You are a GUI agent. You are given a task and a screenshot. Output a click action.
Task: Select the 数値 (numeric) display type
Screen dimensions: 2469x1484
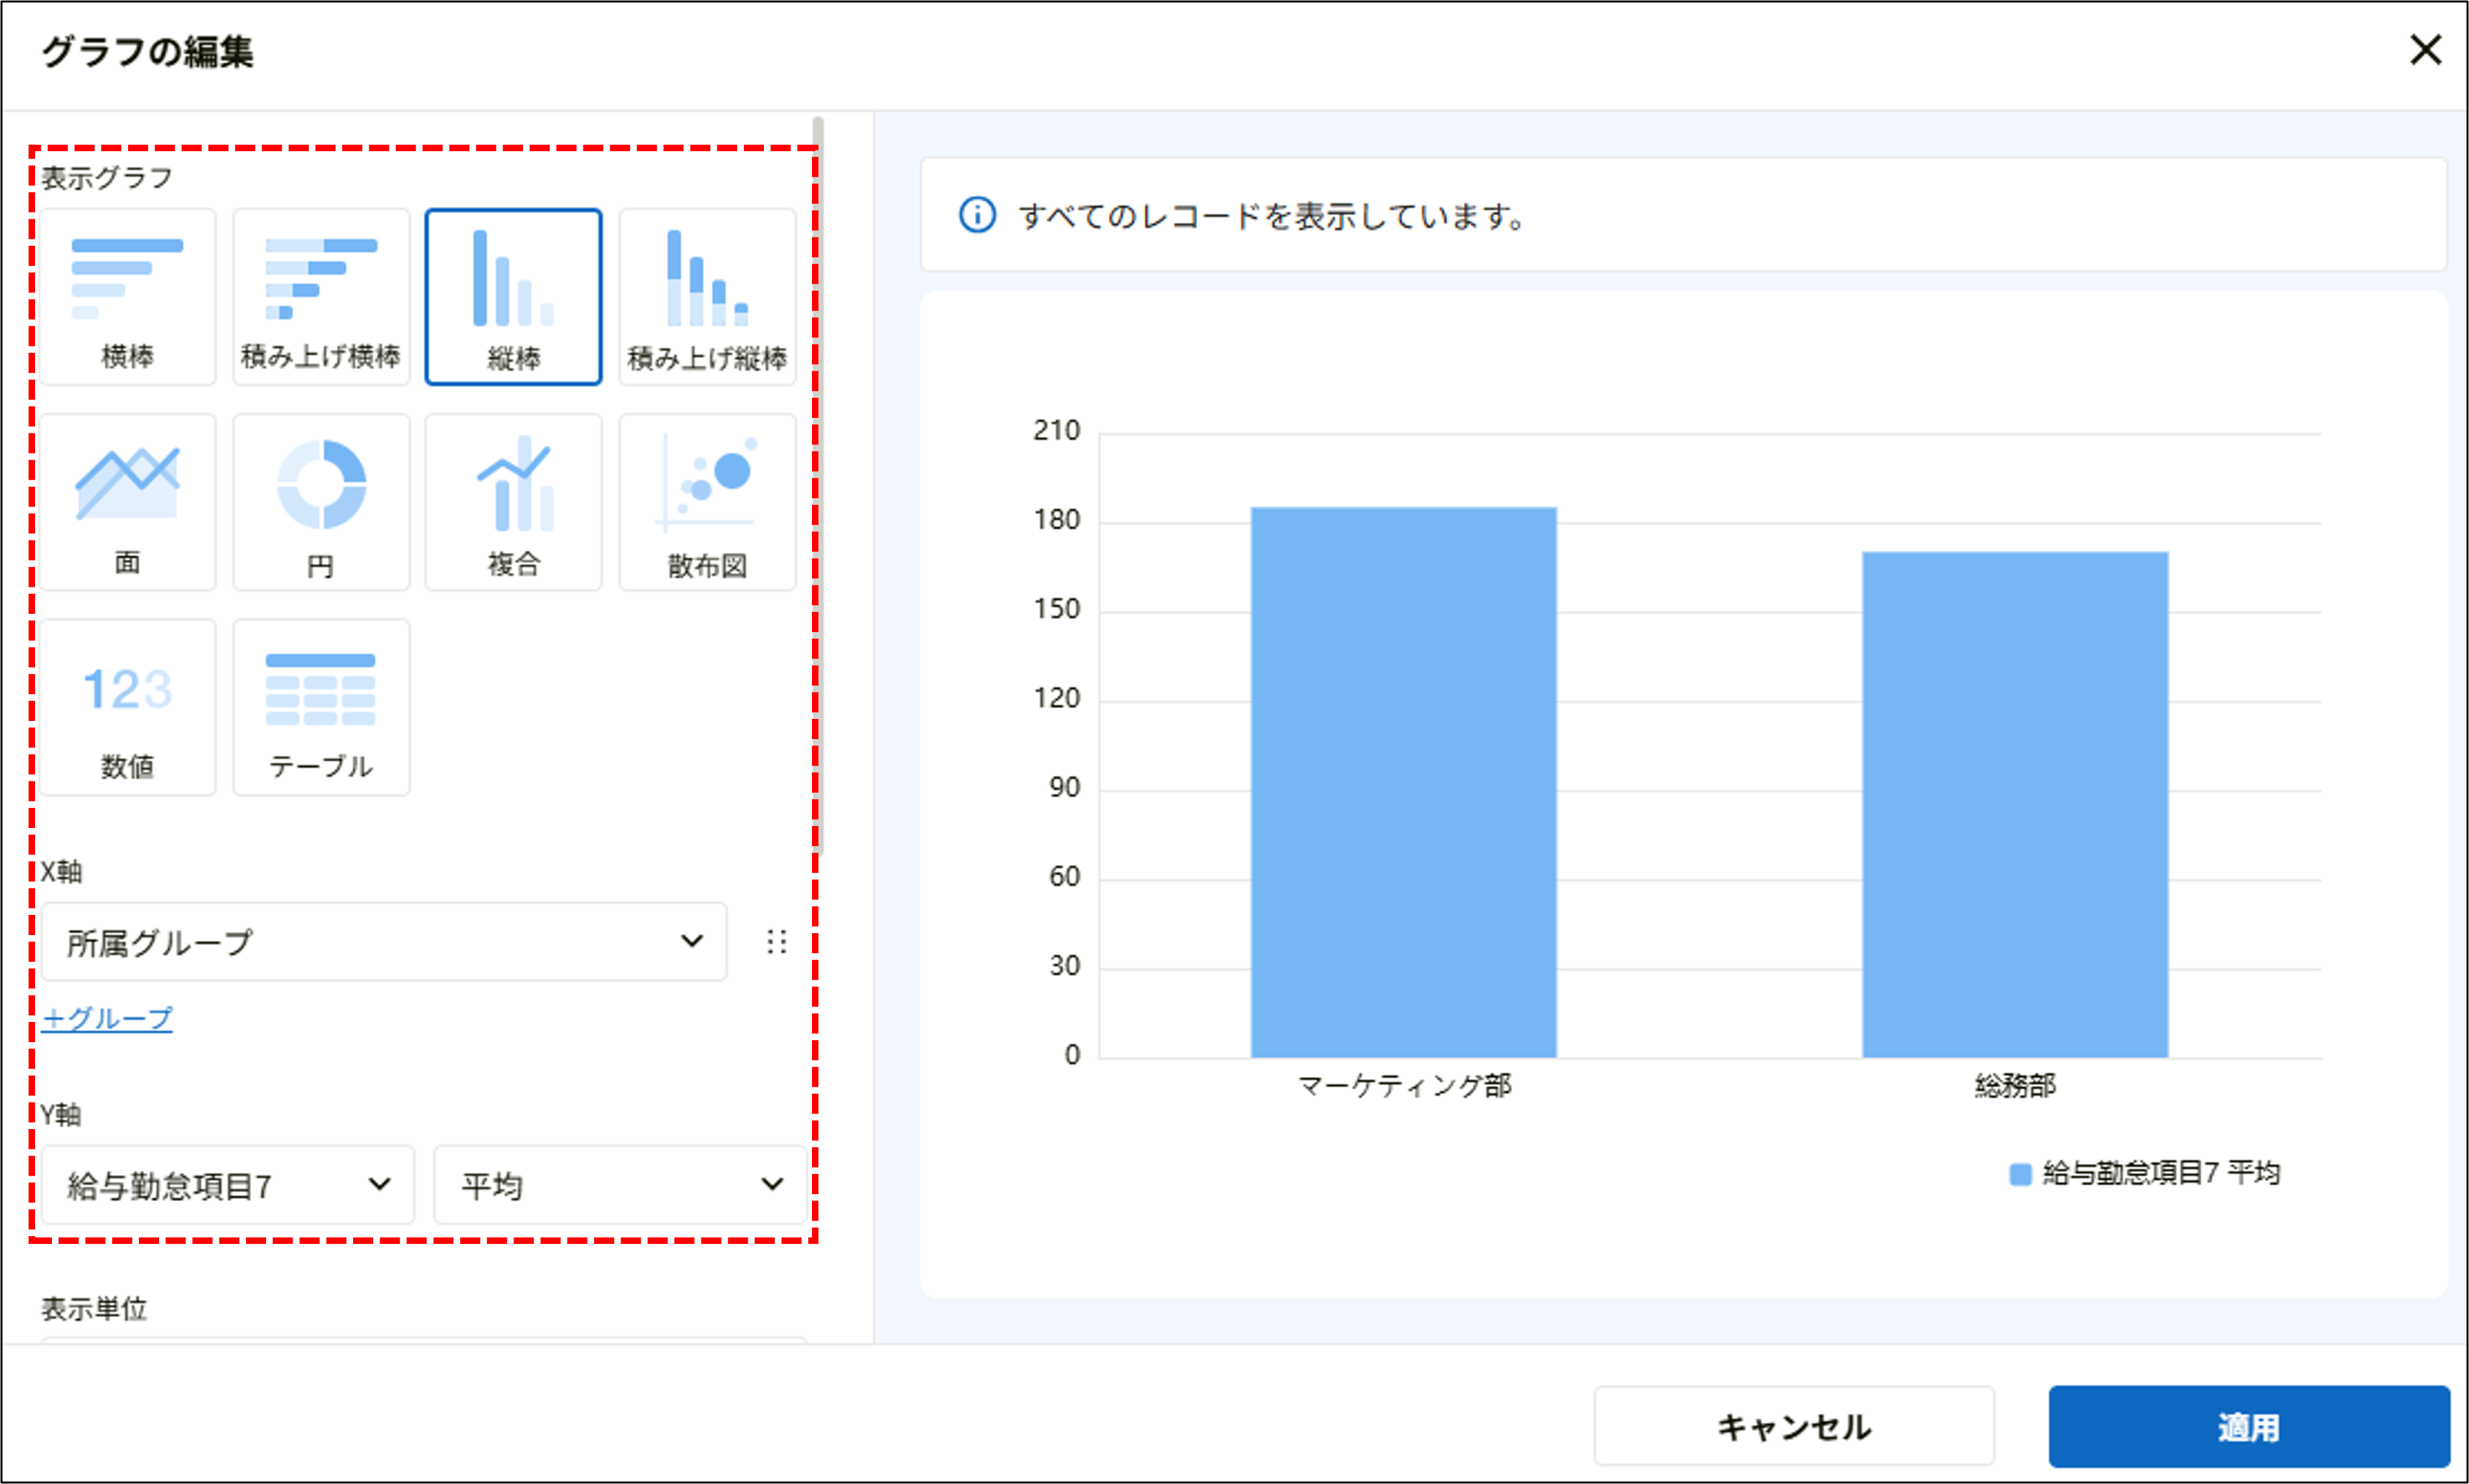(x=128, y=707)
